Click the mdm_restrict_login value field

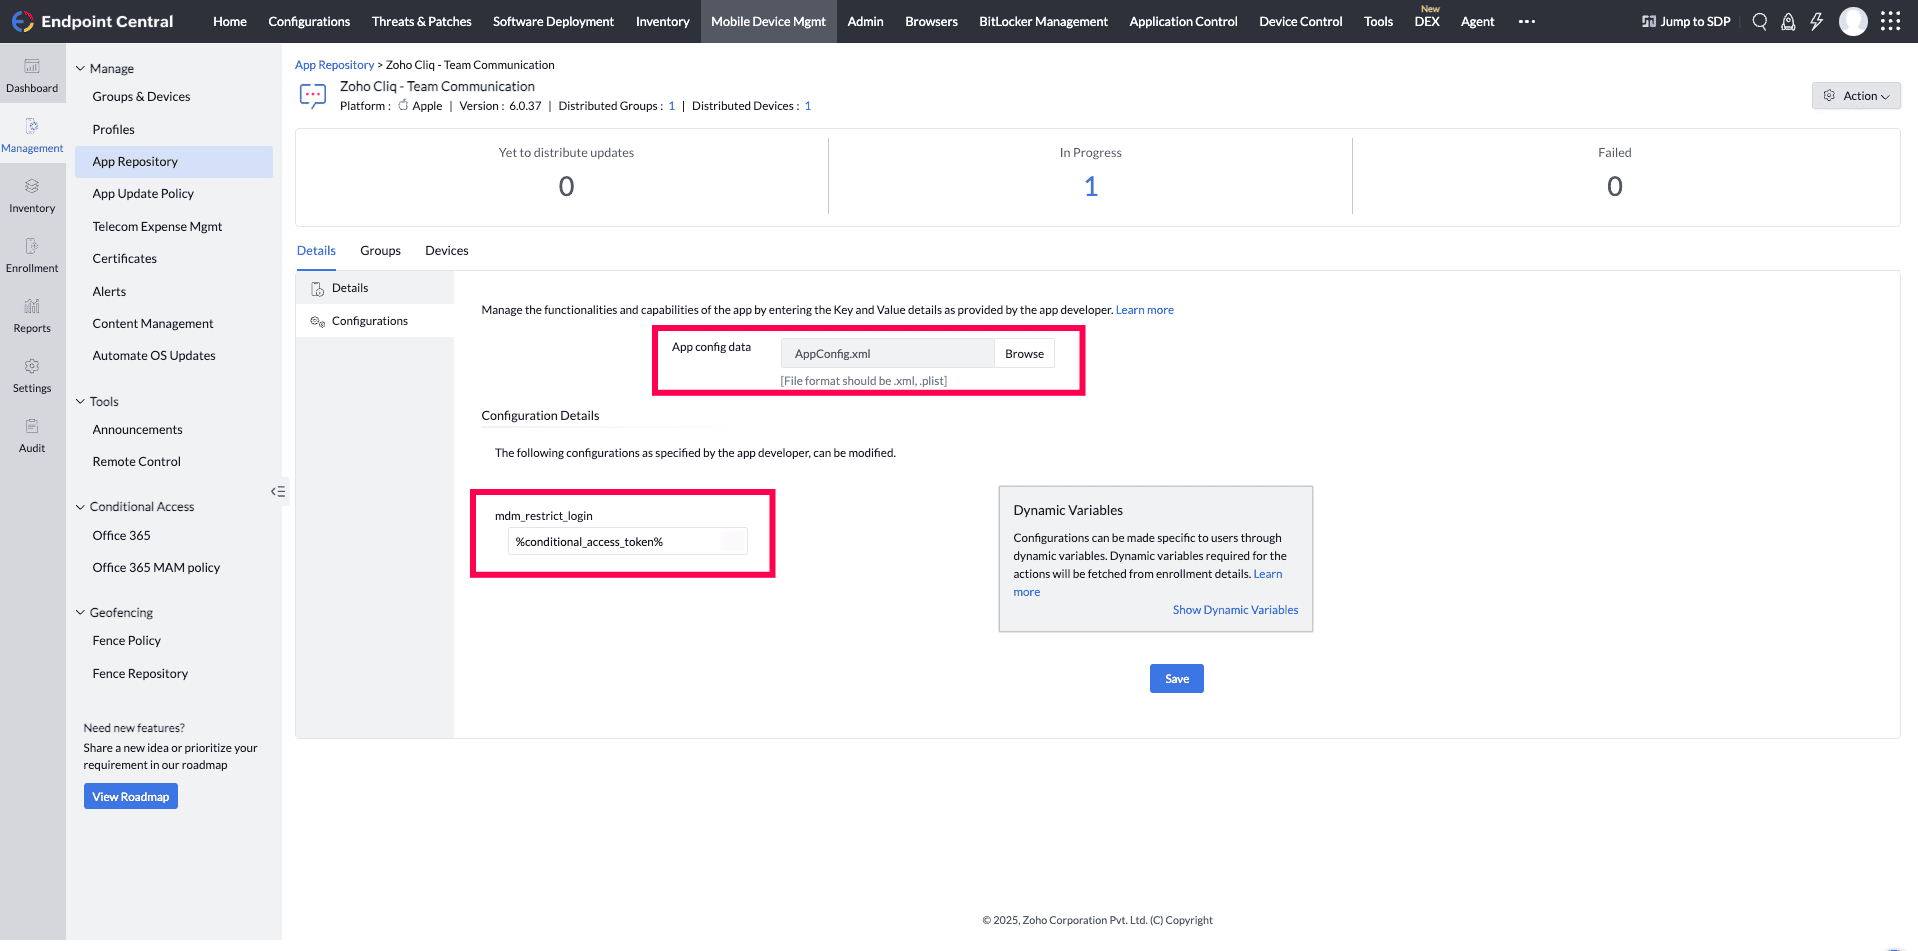(x=628, y=542)
